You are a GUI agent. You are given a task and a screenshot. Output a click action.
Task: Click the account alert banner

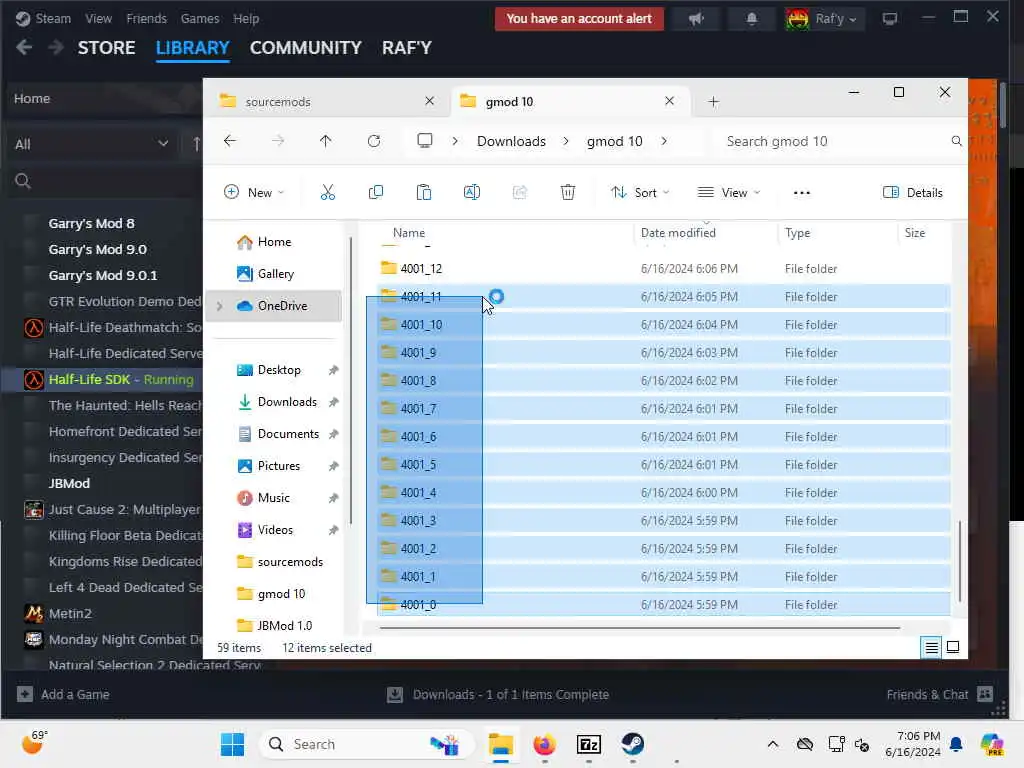tap(579, 19)
